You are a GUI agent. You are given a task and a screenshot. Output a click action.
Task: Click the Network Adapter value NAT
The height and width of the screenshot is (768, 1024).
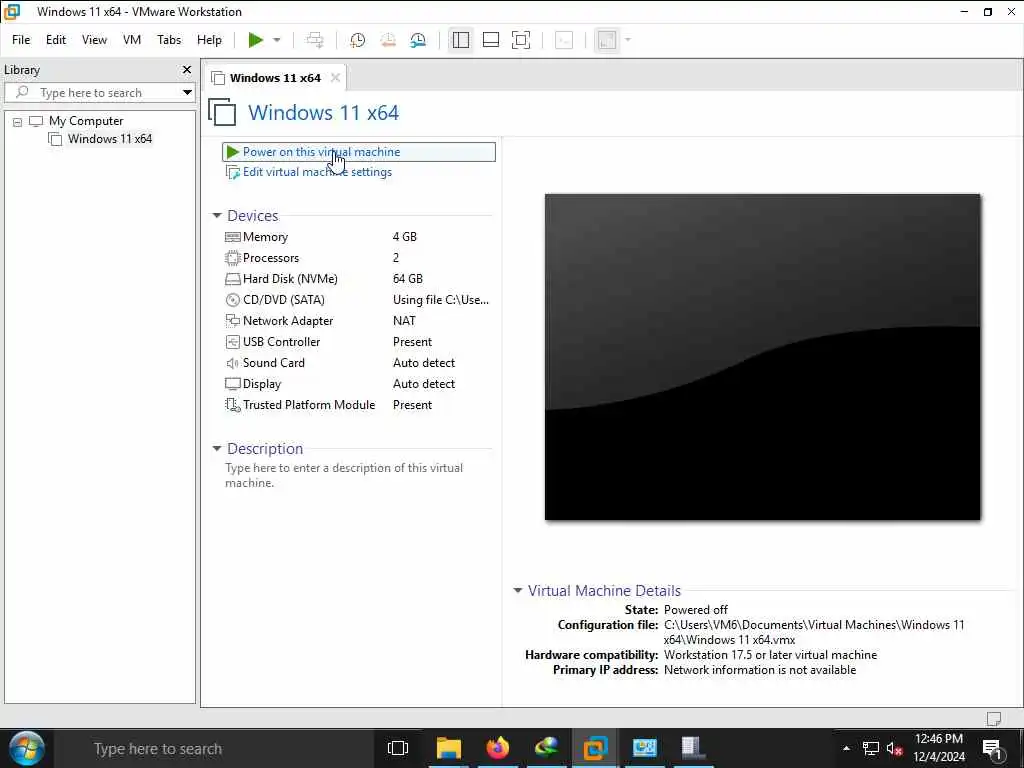coord(404,321)
